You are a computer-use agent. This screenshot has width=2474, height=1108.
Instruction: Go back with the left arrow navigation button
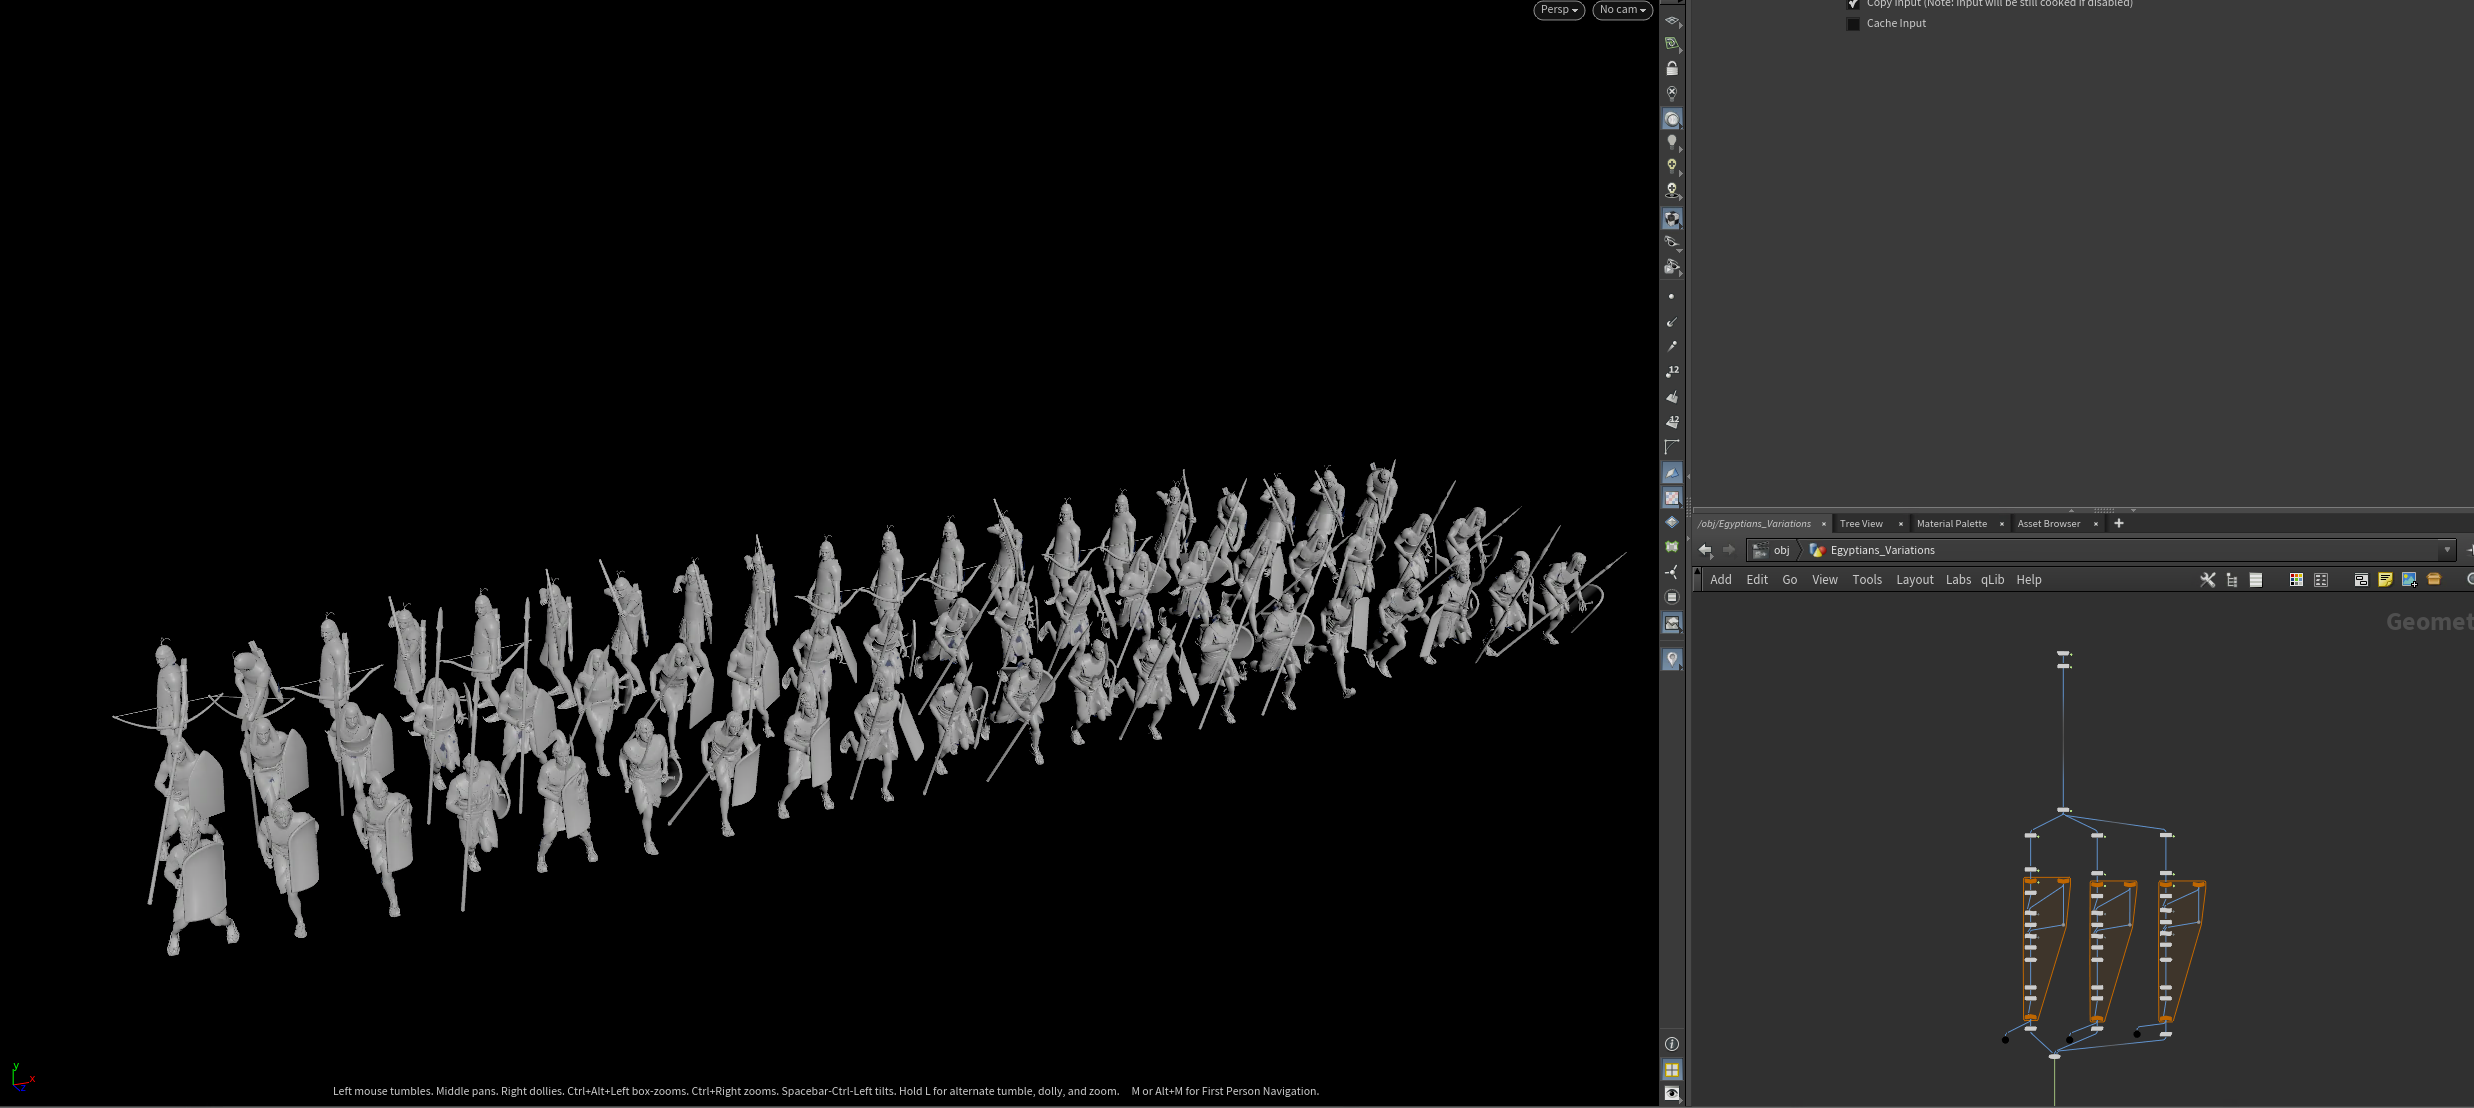coord(1705,550)
